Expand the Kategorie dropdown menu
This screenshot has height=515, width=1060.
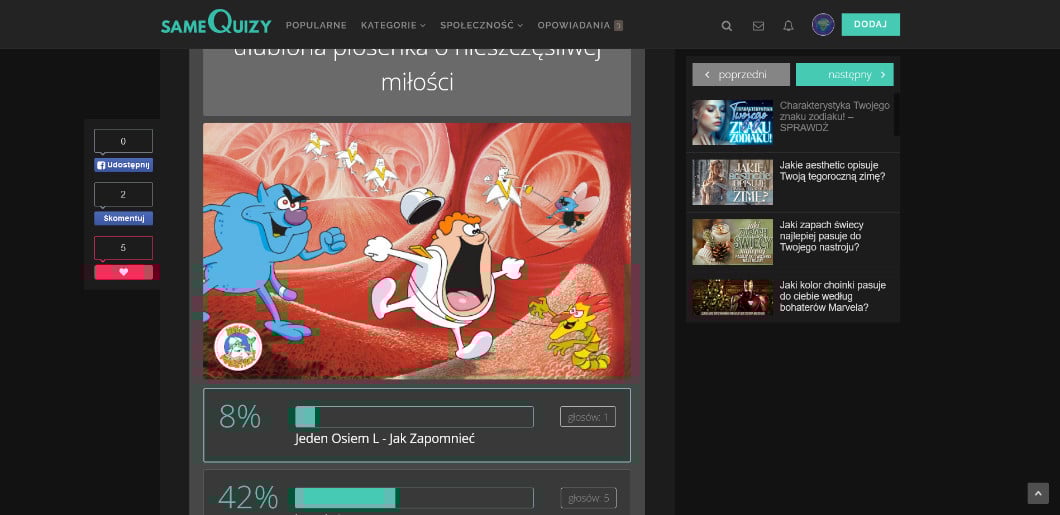click(x=392, y=25)
